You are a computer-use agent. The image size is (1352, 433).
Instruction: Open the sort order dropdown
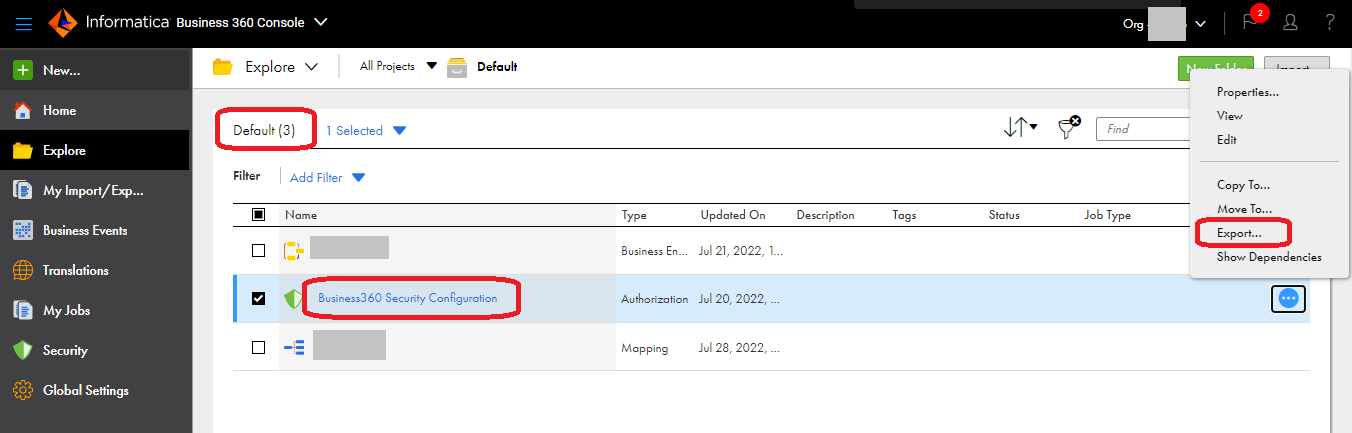[x=1020, y=128]
